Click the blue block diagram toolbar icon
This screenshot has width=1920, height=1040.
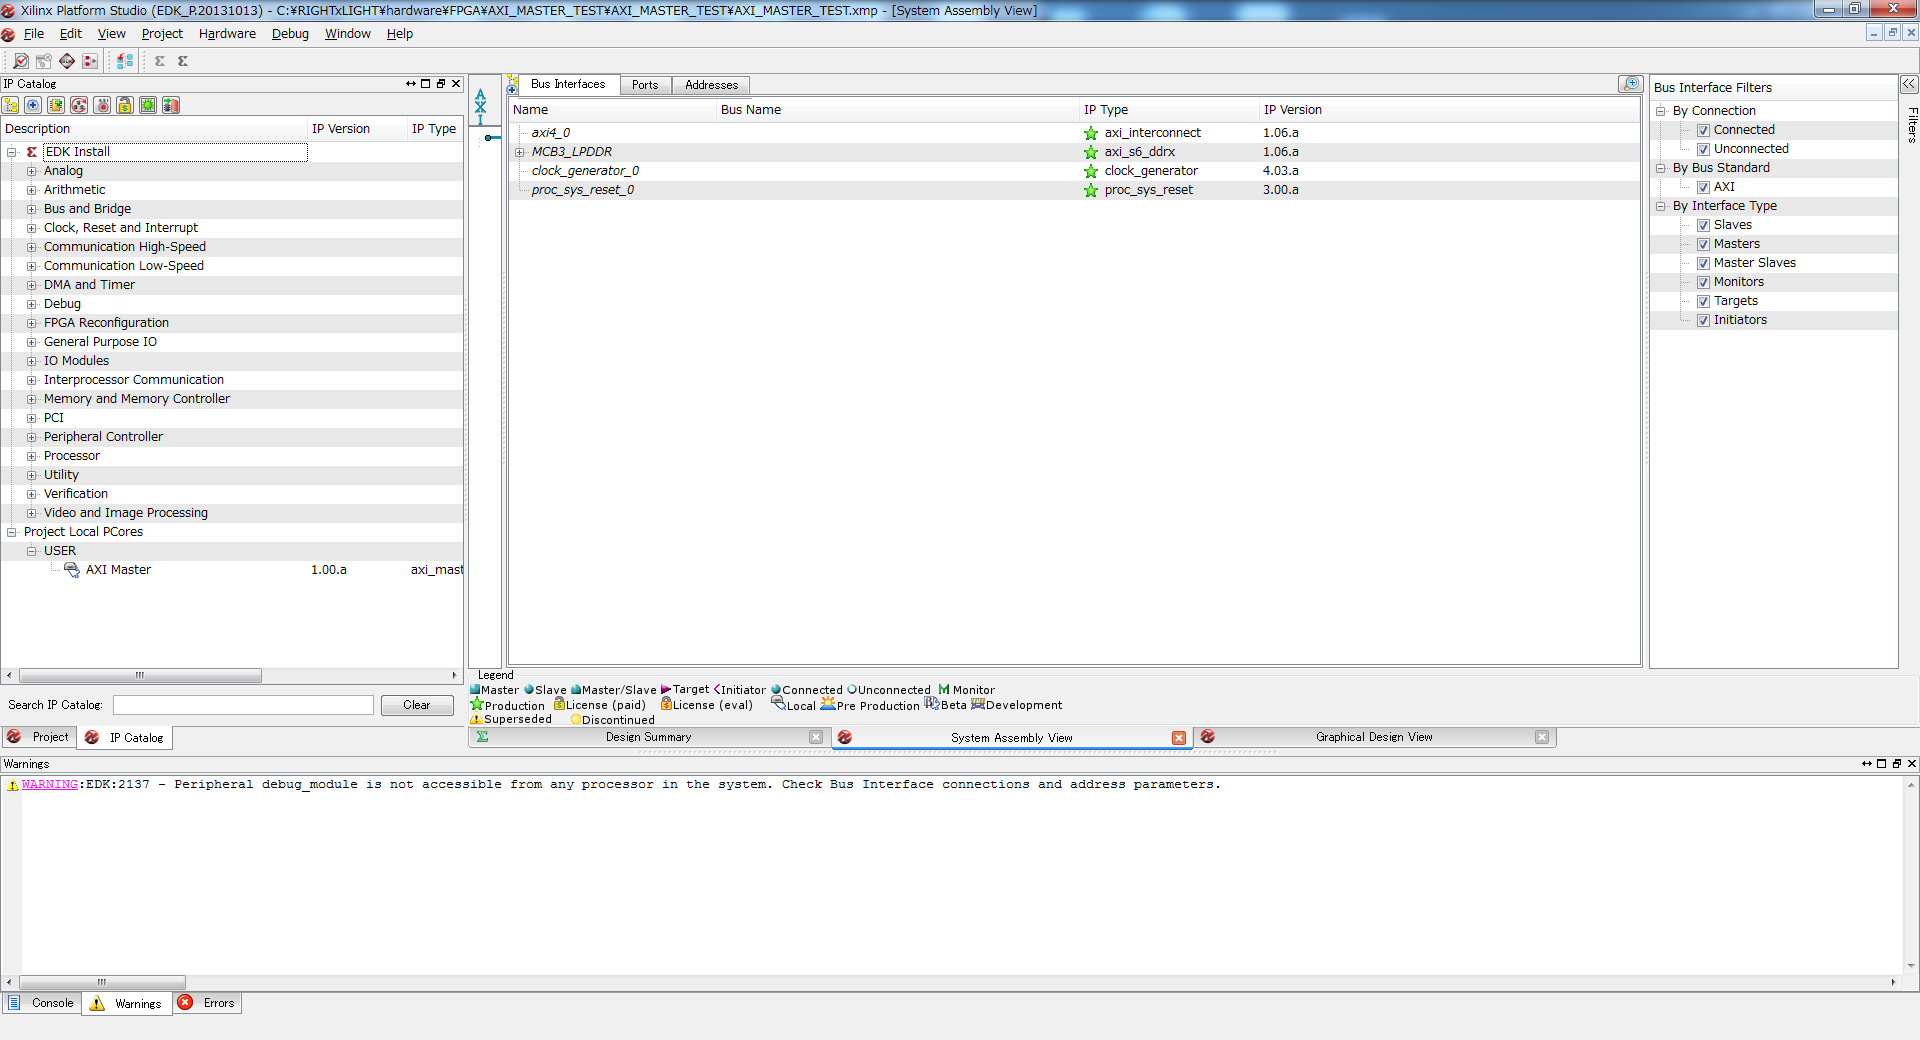[125, 61]
